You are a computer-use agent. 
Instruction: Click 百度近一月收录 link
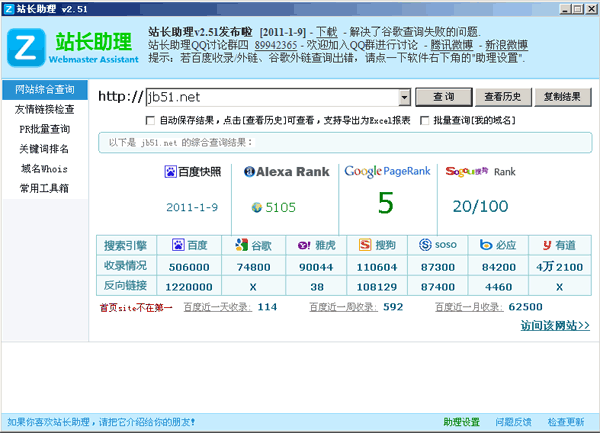470,307
